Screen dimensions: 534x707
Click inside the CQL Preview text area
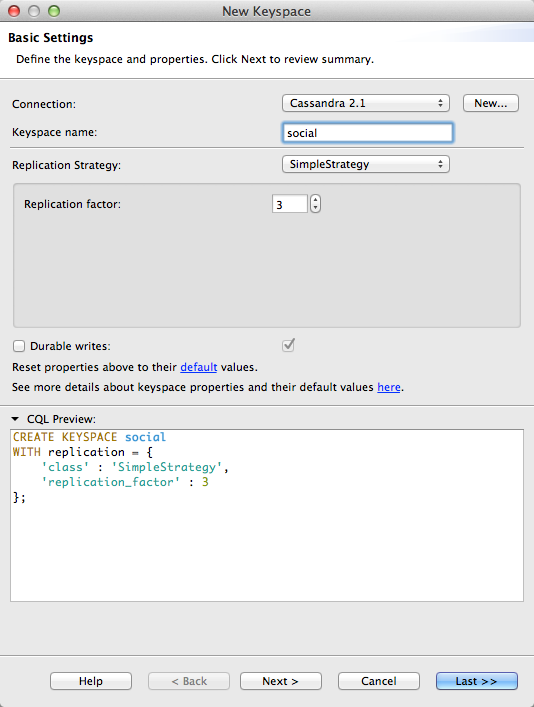coord(267,515)
